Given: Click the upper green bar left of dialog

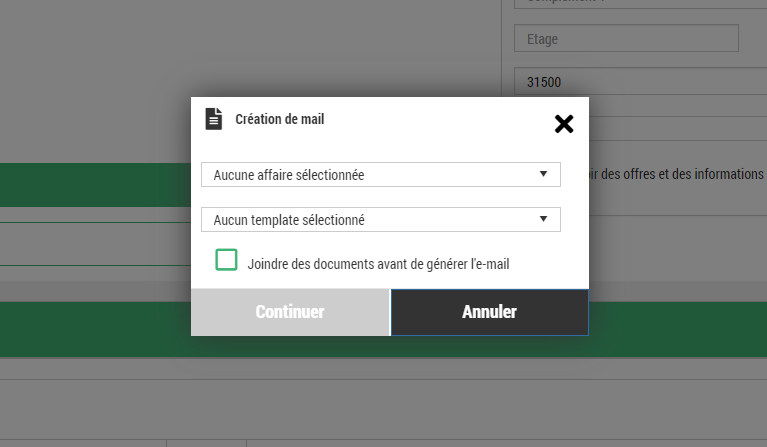Looking at the screenshot, I should [x=95, y=184].
